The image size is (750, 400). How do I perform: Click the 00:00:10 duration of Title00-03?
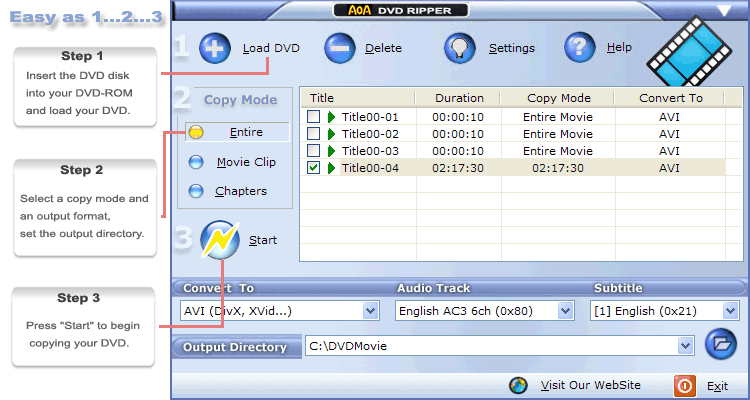(458, 152)
